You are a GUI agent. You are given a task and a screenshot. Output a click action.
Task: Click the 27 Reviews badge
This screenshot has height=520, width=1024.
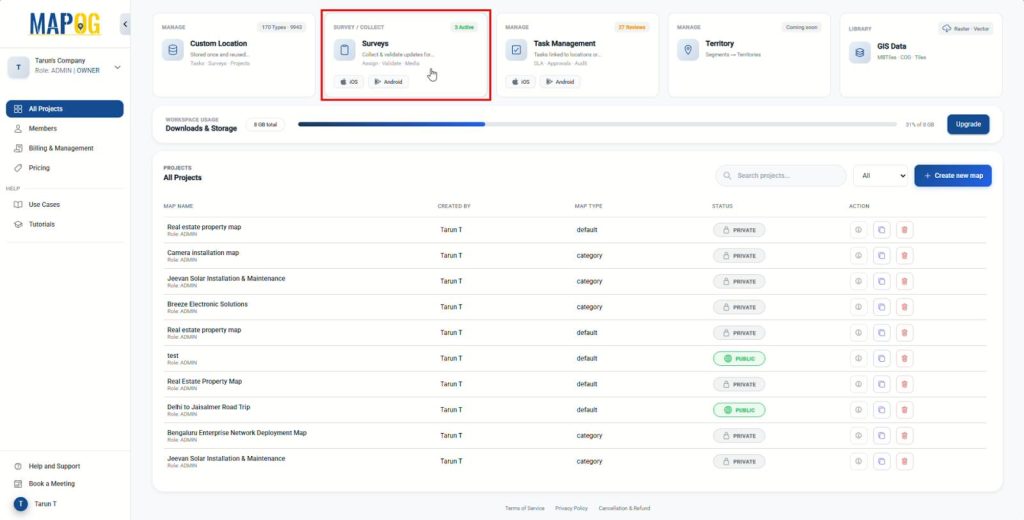point(632,27)
